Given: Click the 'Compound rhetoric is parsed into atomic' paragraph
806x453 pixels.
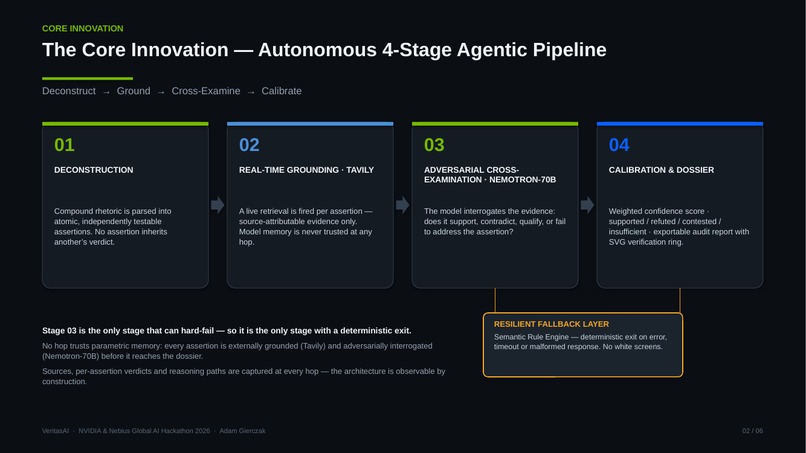Looking at the screenshot, I should (x=113, y=226).
